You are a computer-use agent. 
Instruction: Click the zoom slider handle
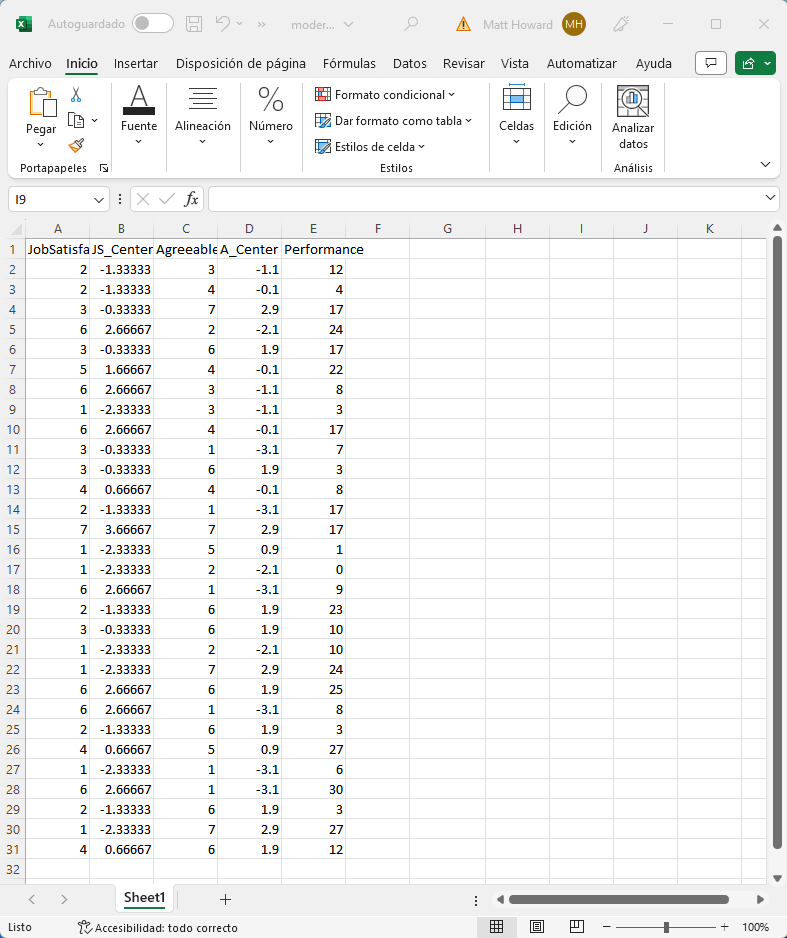coord(667,927)
